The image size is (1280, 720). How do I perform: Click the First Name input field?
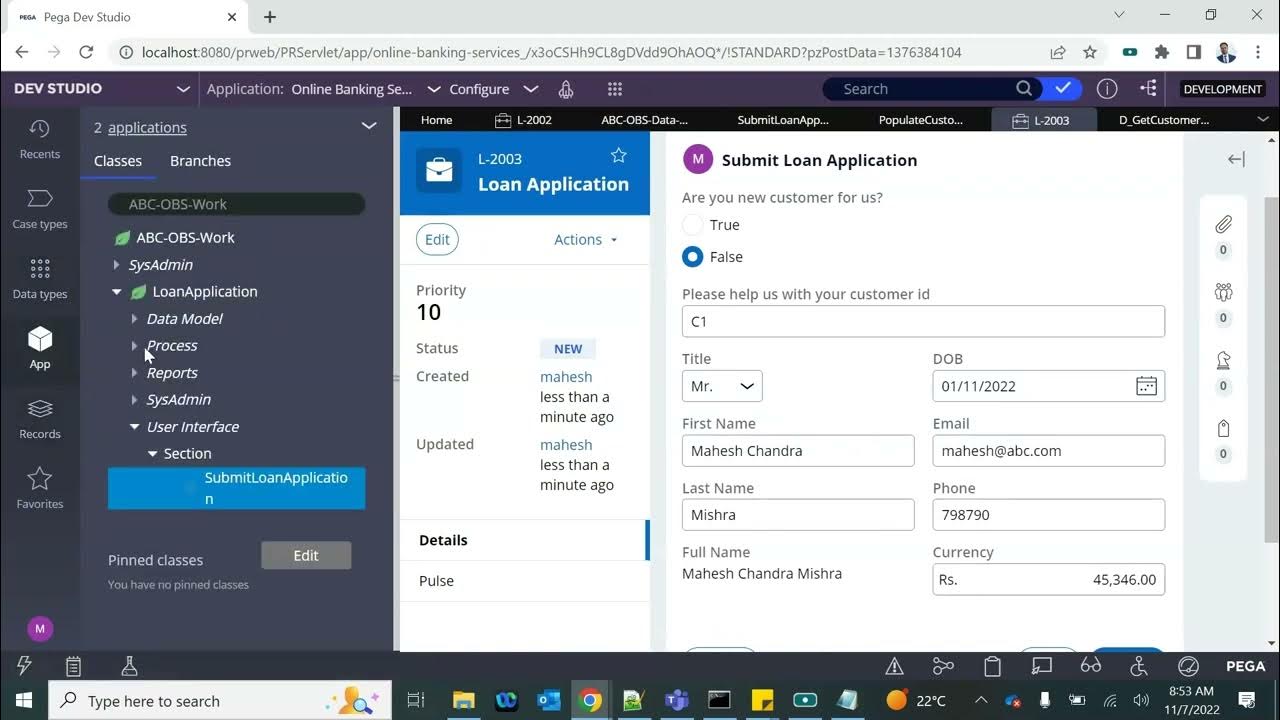pyautogui.click(x=798, y=451)
